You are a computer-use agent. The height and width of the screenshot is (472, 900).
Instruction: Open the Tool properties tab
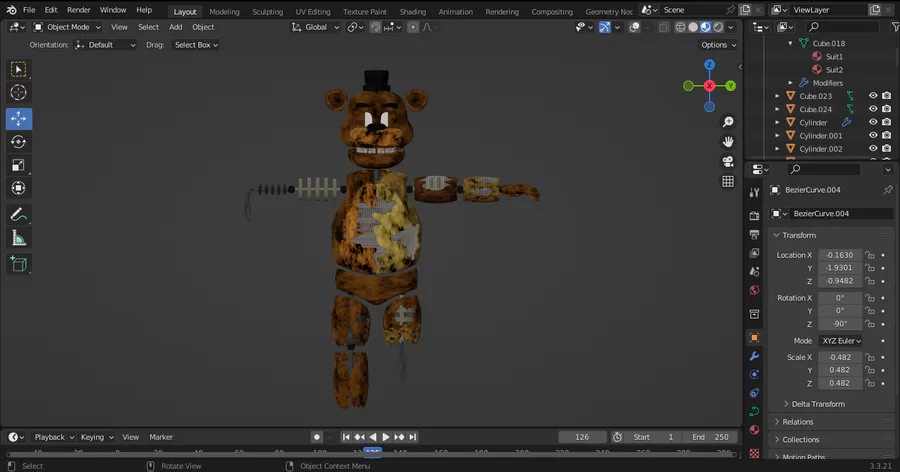[754, 193]
